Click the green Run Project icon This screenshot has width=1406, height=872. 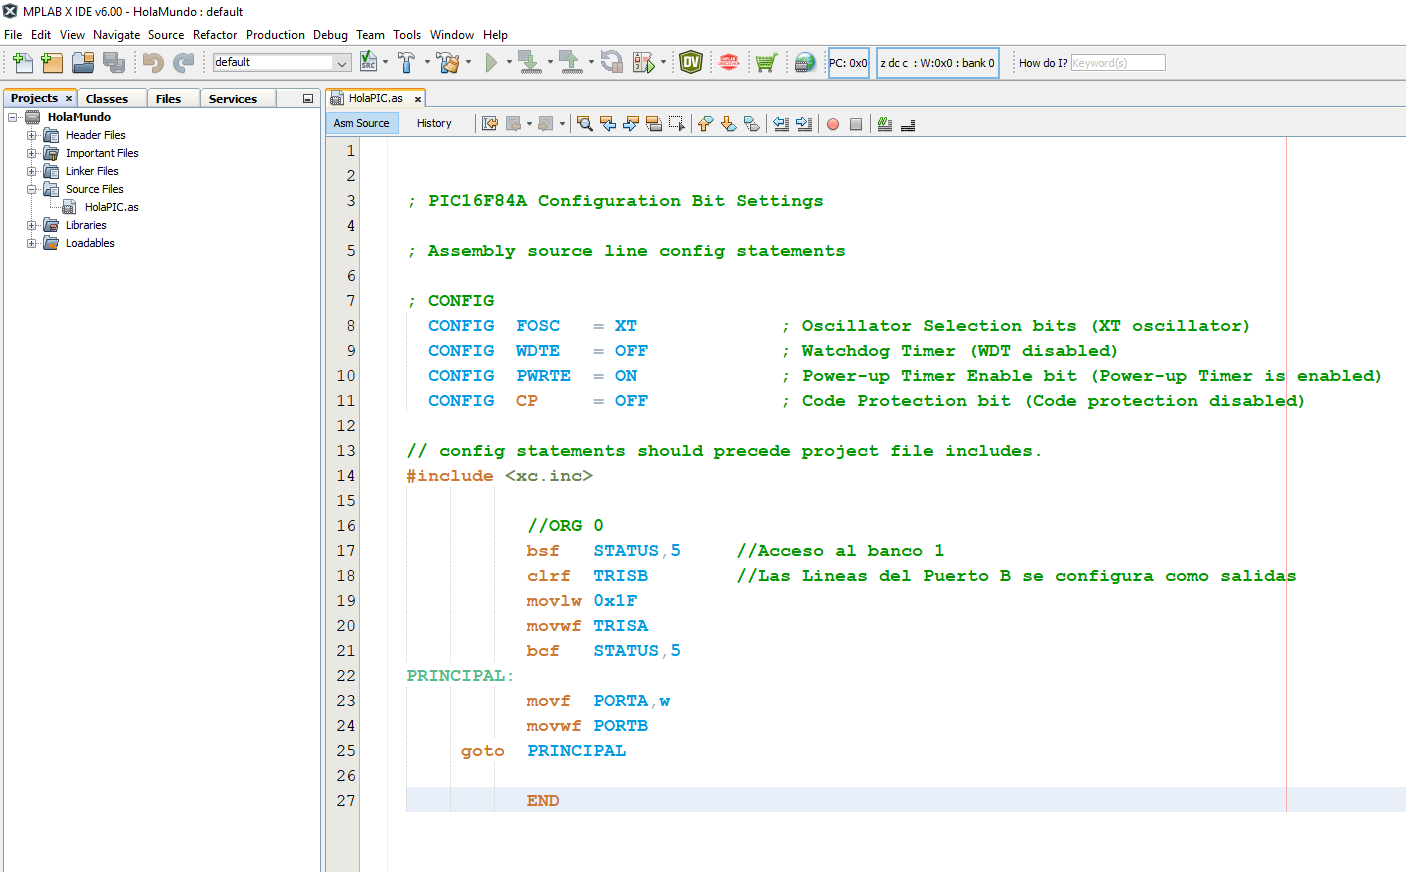point(491,63)
